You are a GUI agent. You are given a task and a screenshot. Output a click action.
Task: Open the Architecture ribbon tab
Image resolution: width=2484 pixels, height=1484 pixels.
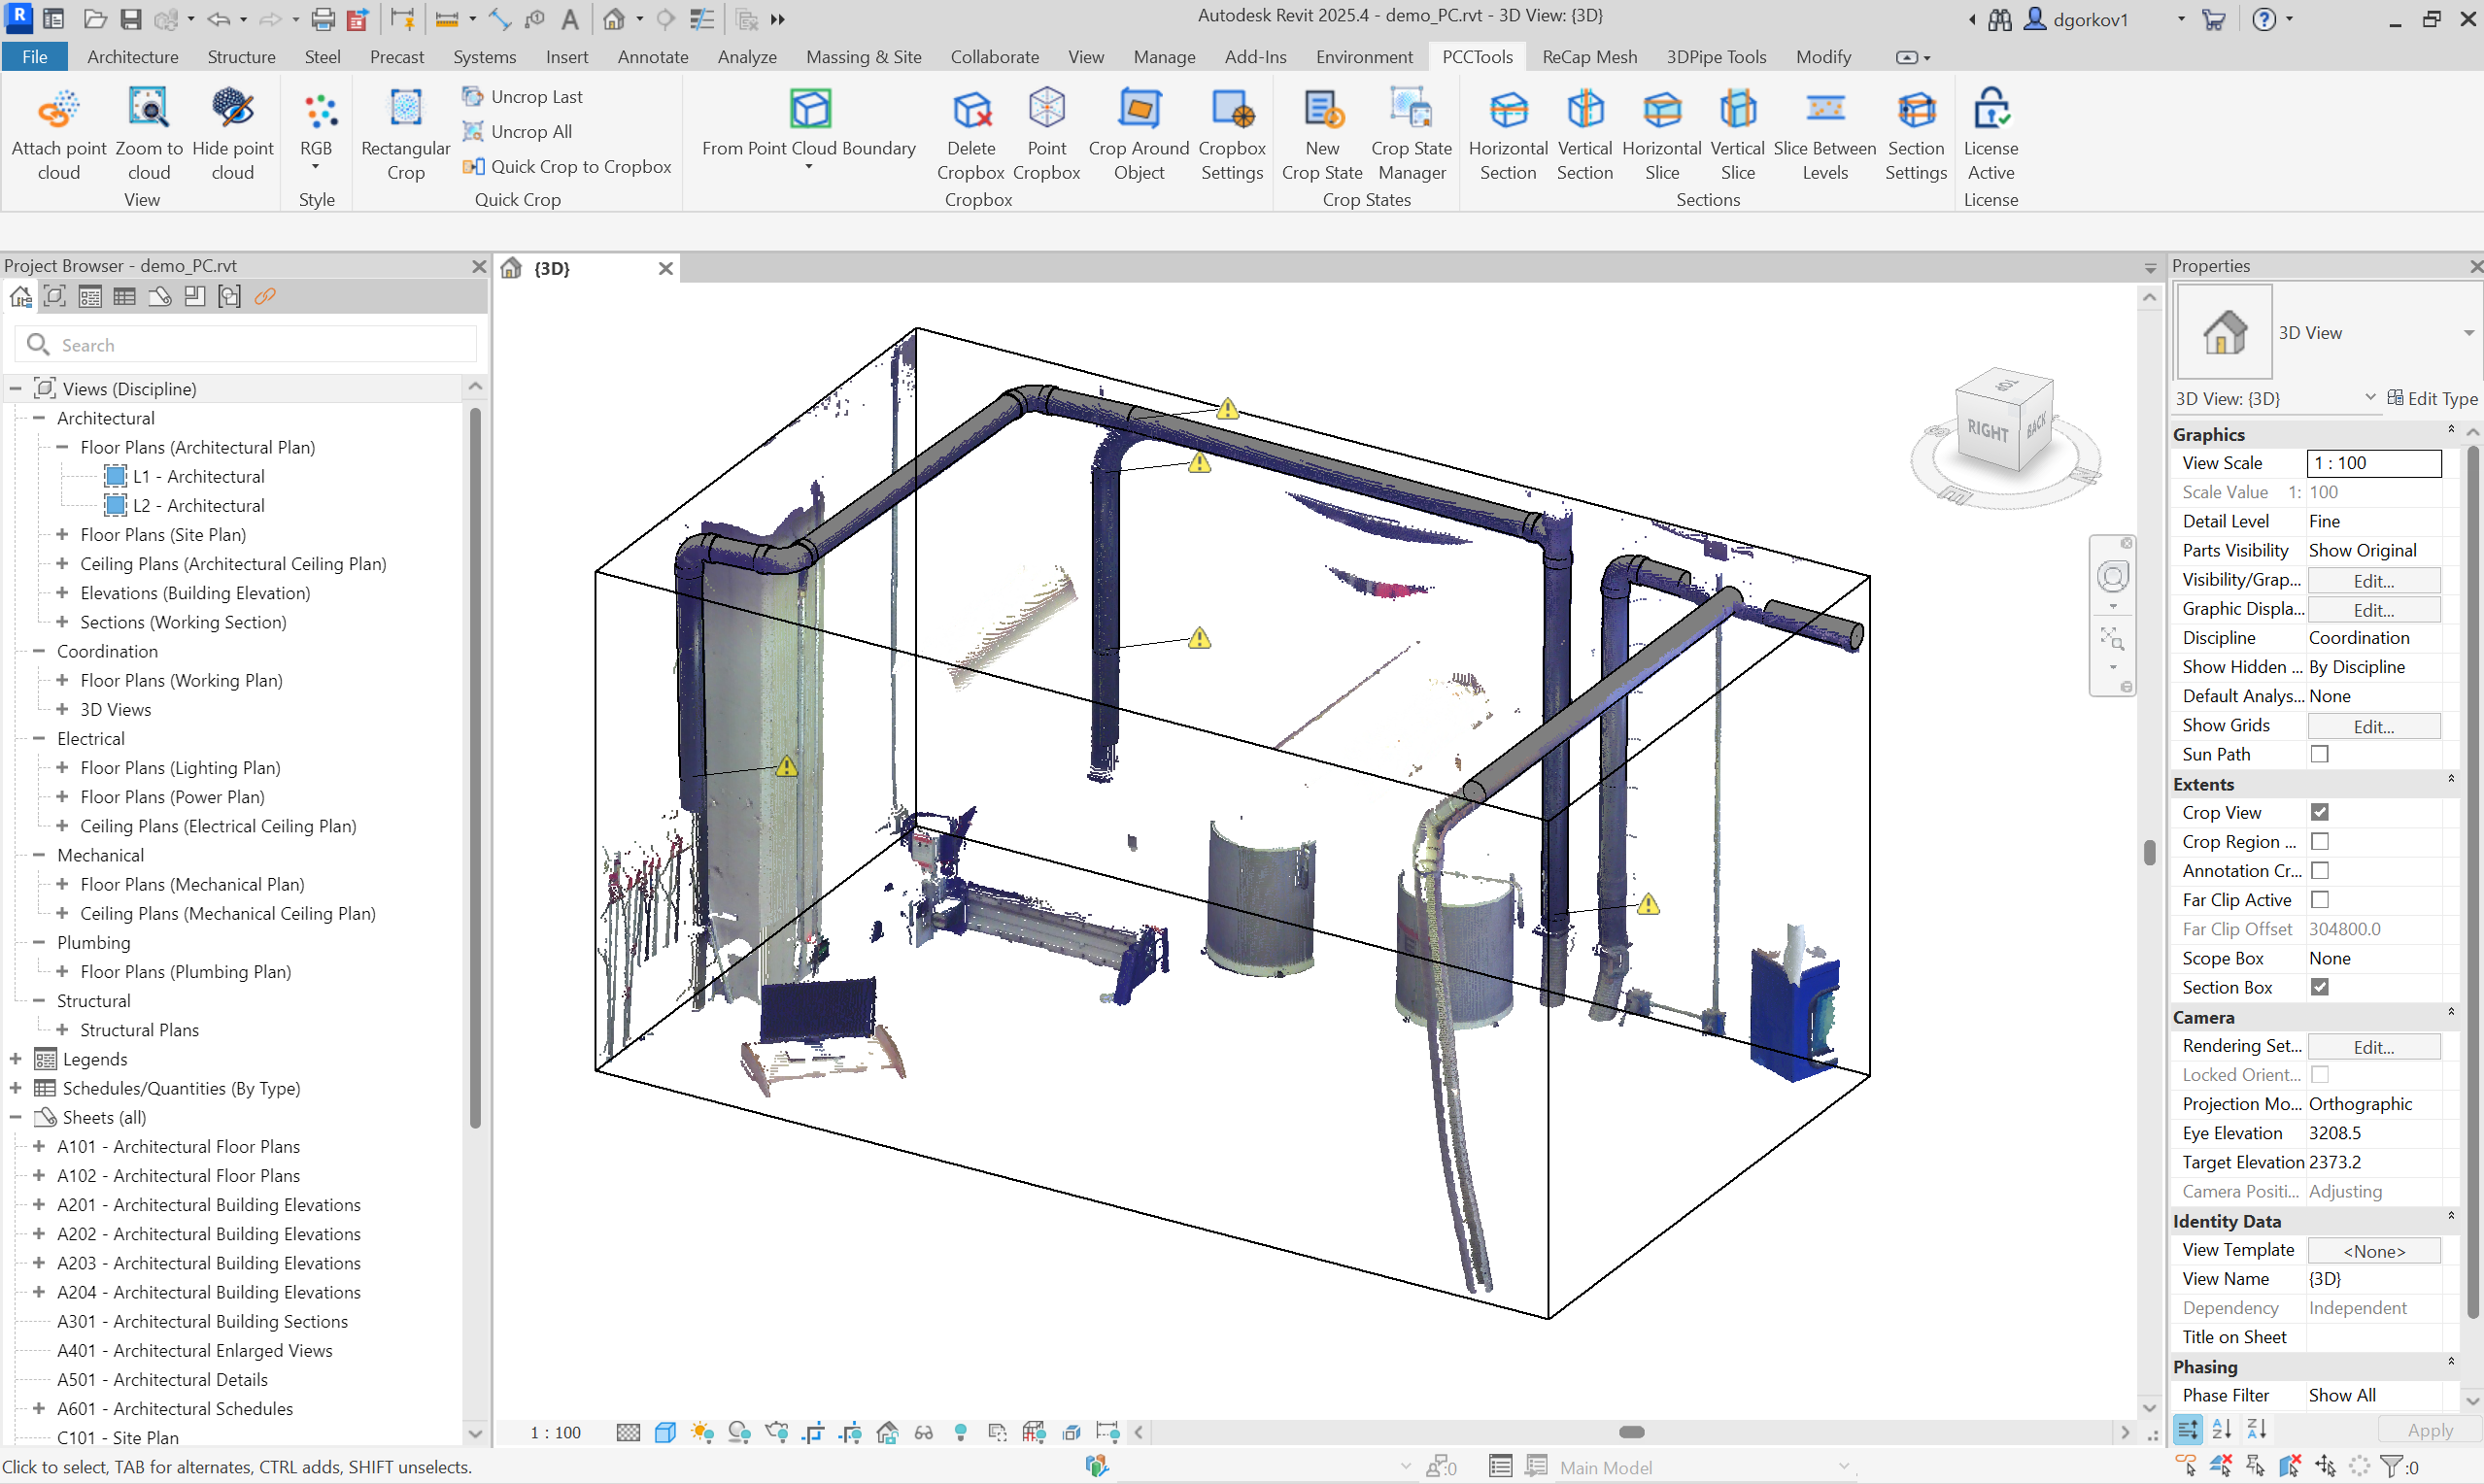coord(132,57)
